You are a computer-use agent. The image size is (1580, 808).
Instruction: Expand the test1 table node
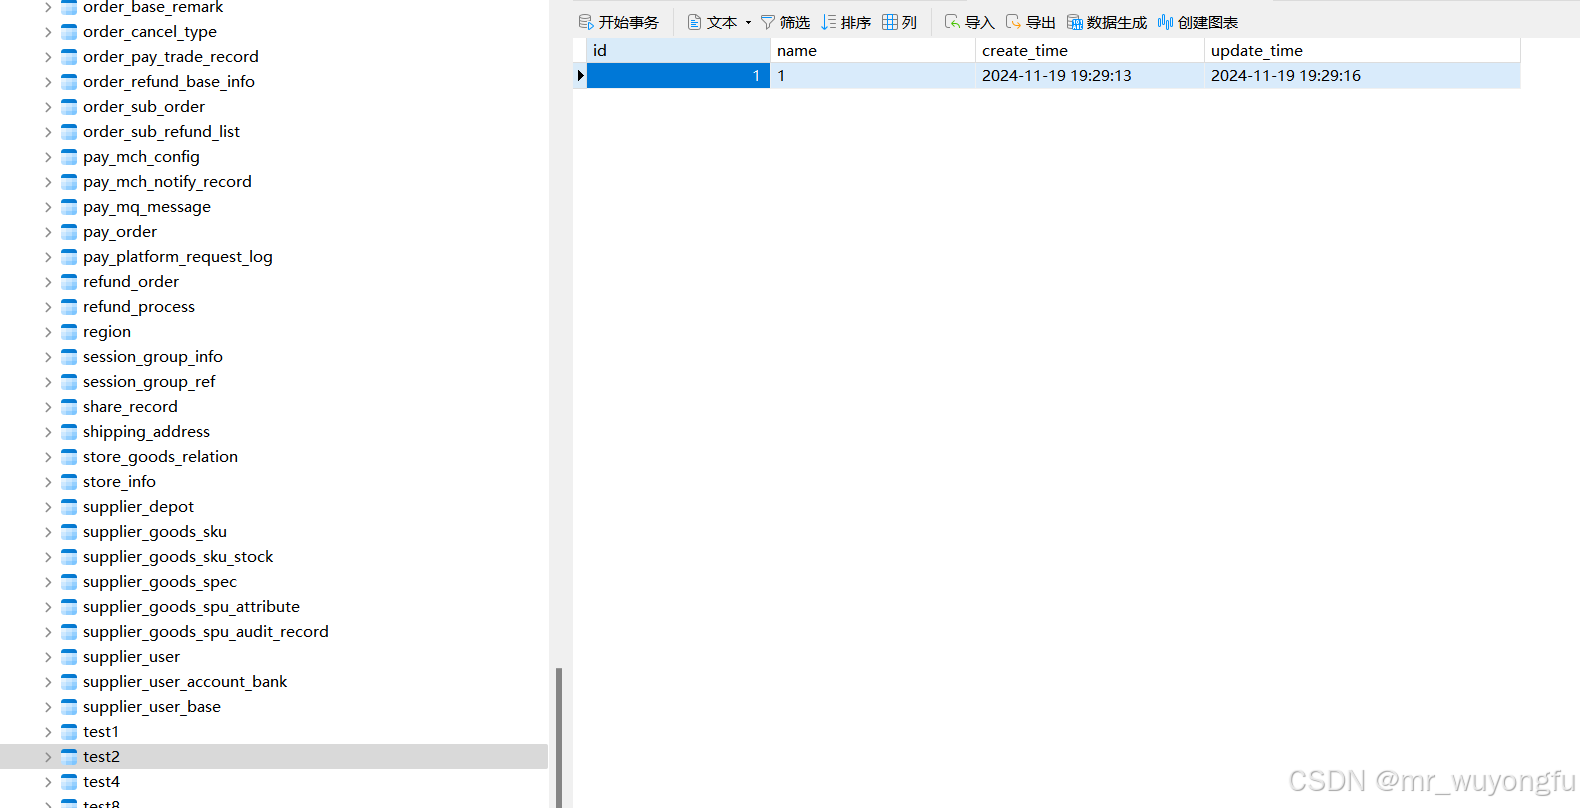coord(48,732)
